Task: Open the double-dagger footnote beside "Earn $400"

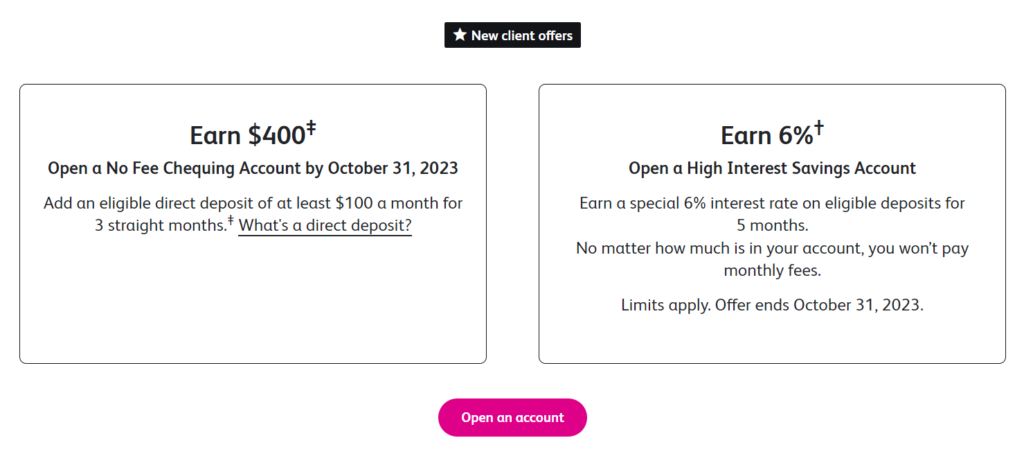Action: (310, 127)
